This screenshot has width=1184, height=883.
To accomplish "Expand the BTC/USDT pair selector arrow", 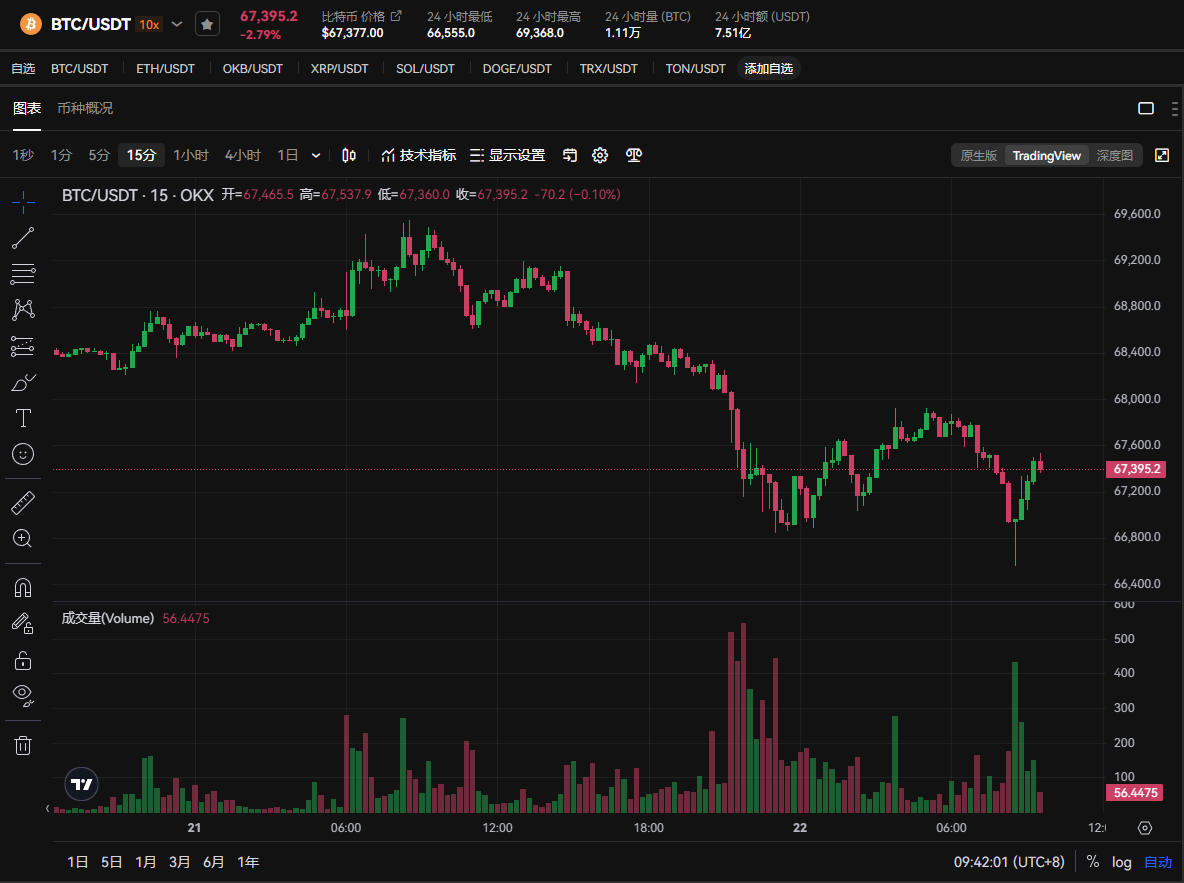I will [x=177, y=23].
